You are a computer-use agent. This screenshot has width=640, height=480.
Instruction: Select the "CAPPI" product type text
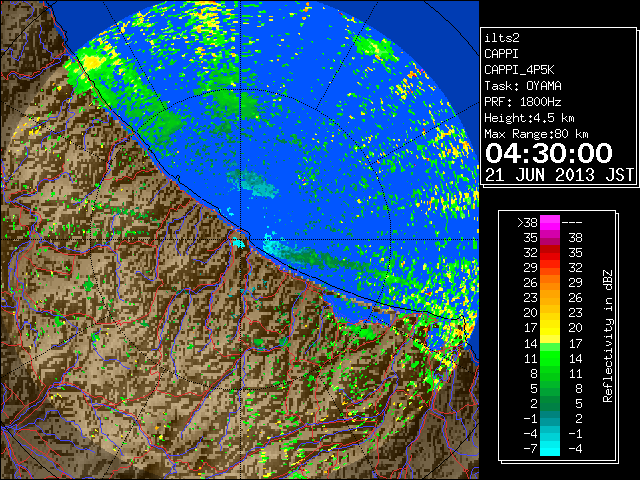pyautogui.click(x=501, y=54)
